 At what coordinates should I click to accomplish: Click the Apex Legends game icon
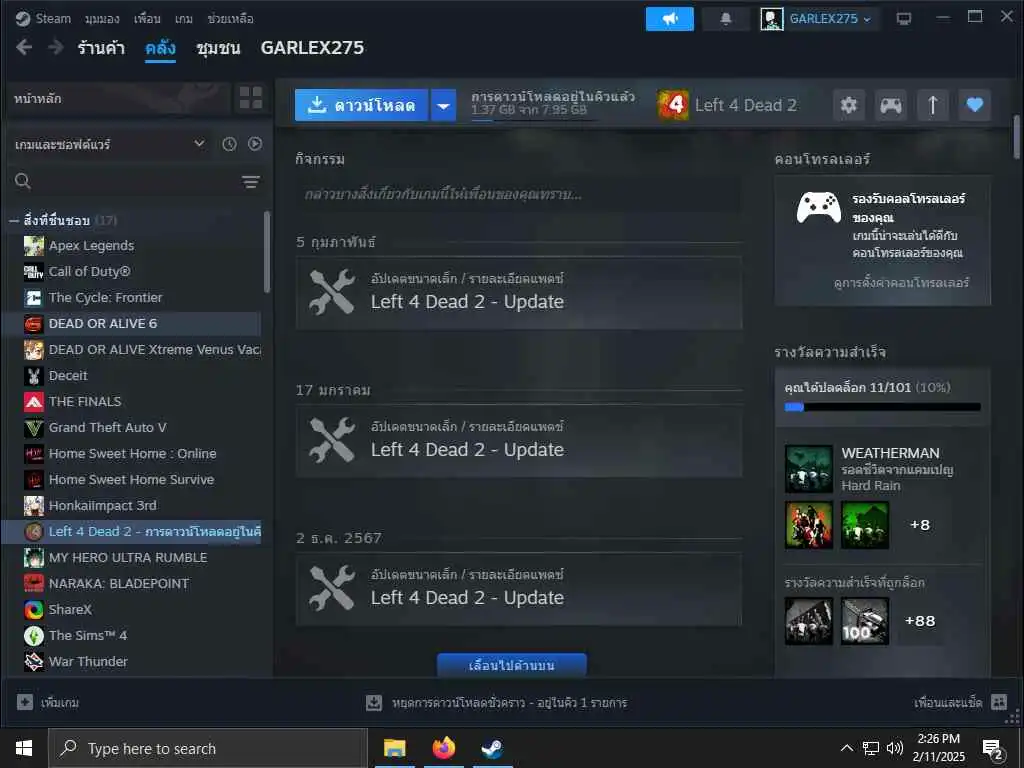point(33,246)
